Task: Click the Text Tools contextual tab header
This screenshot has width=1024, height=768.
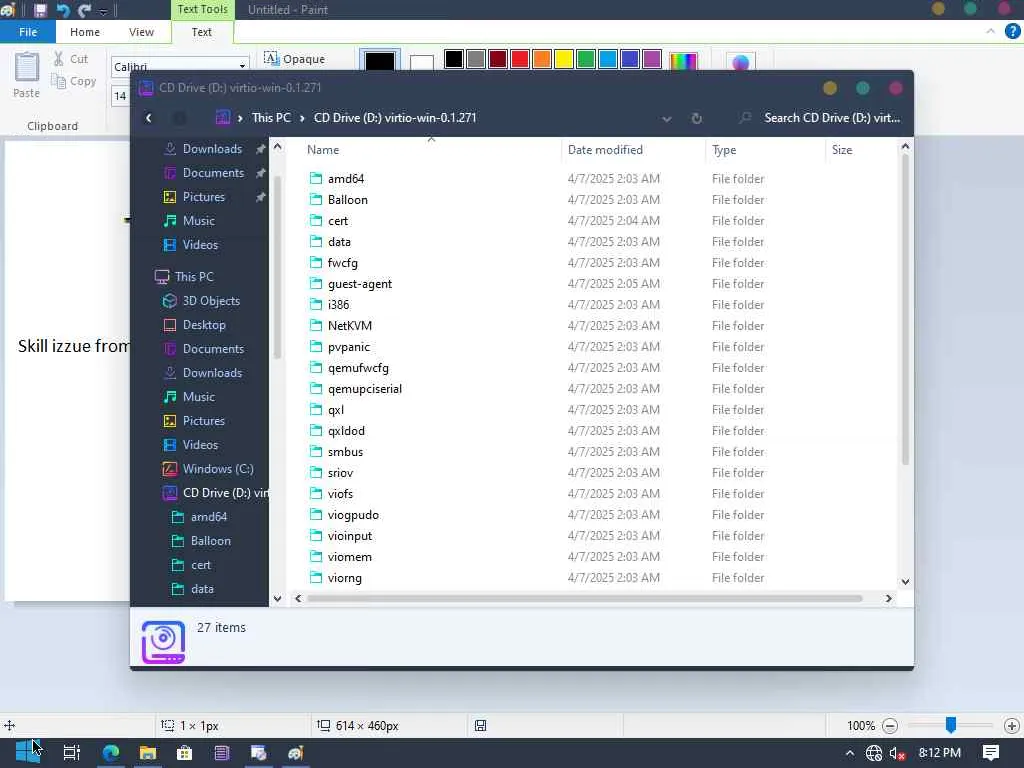Action: [202, 9]
